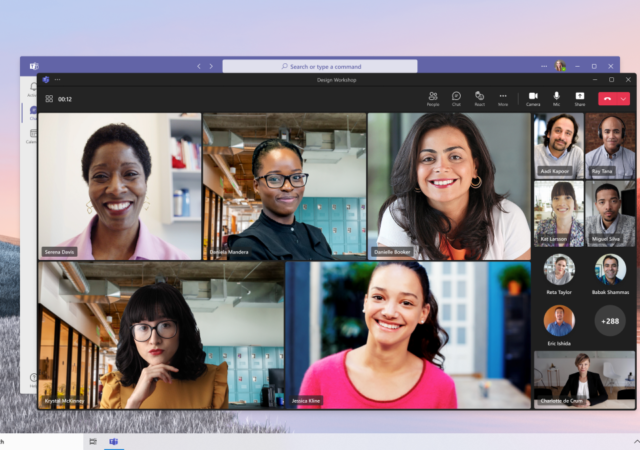Viewport: 640px width, 450px height.
Task: Select Danielle Booker video tile
Action: 449,186
